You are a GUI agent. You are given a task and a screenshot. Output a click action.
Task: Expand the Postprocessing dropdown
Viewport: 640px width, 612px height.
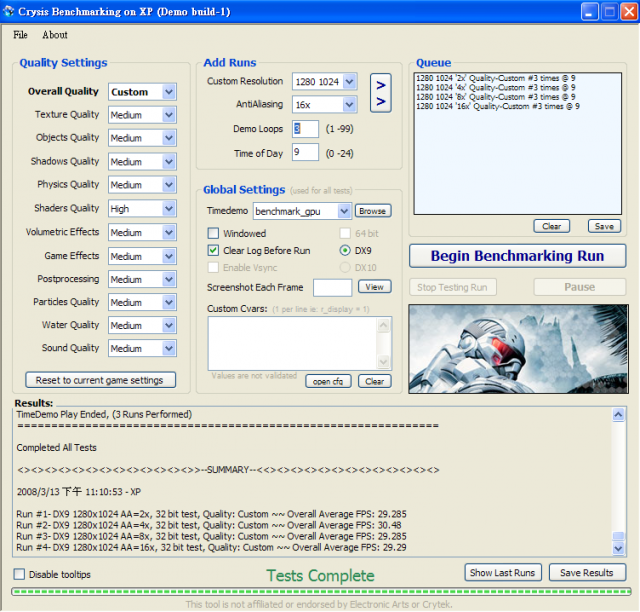click(x=169, y=279)
